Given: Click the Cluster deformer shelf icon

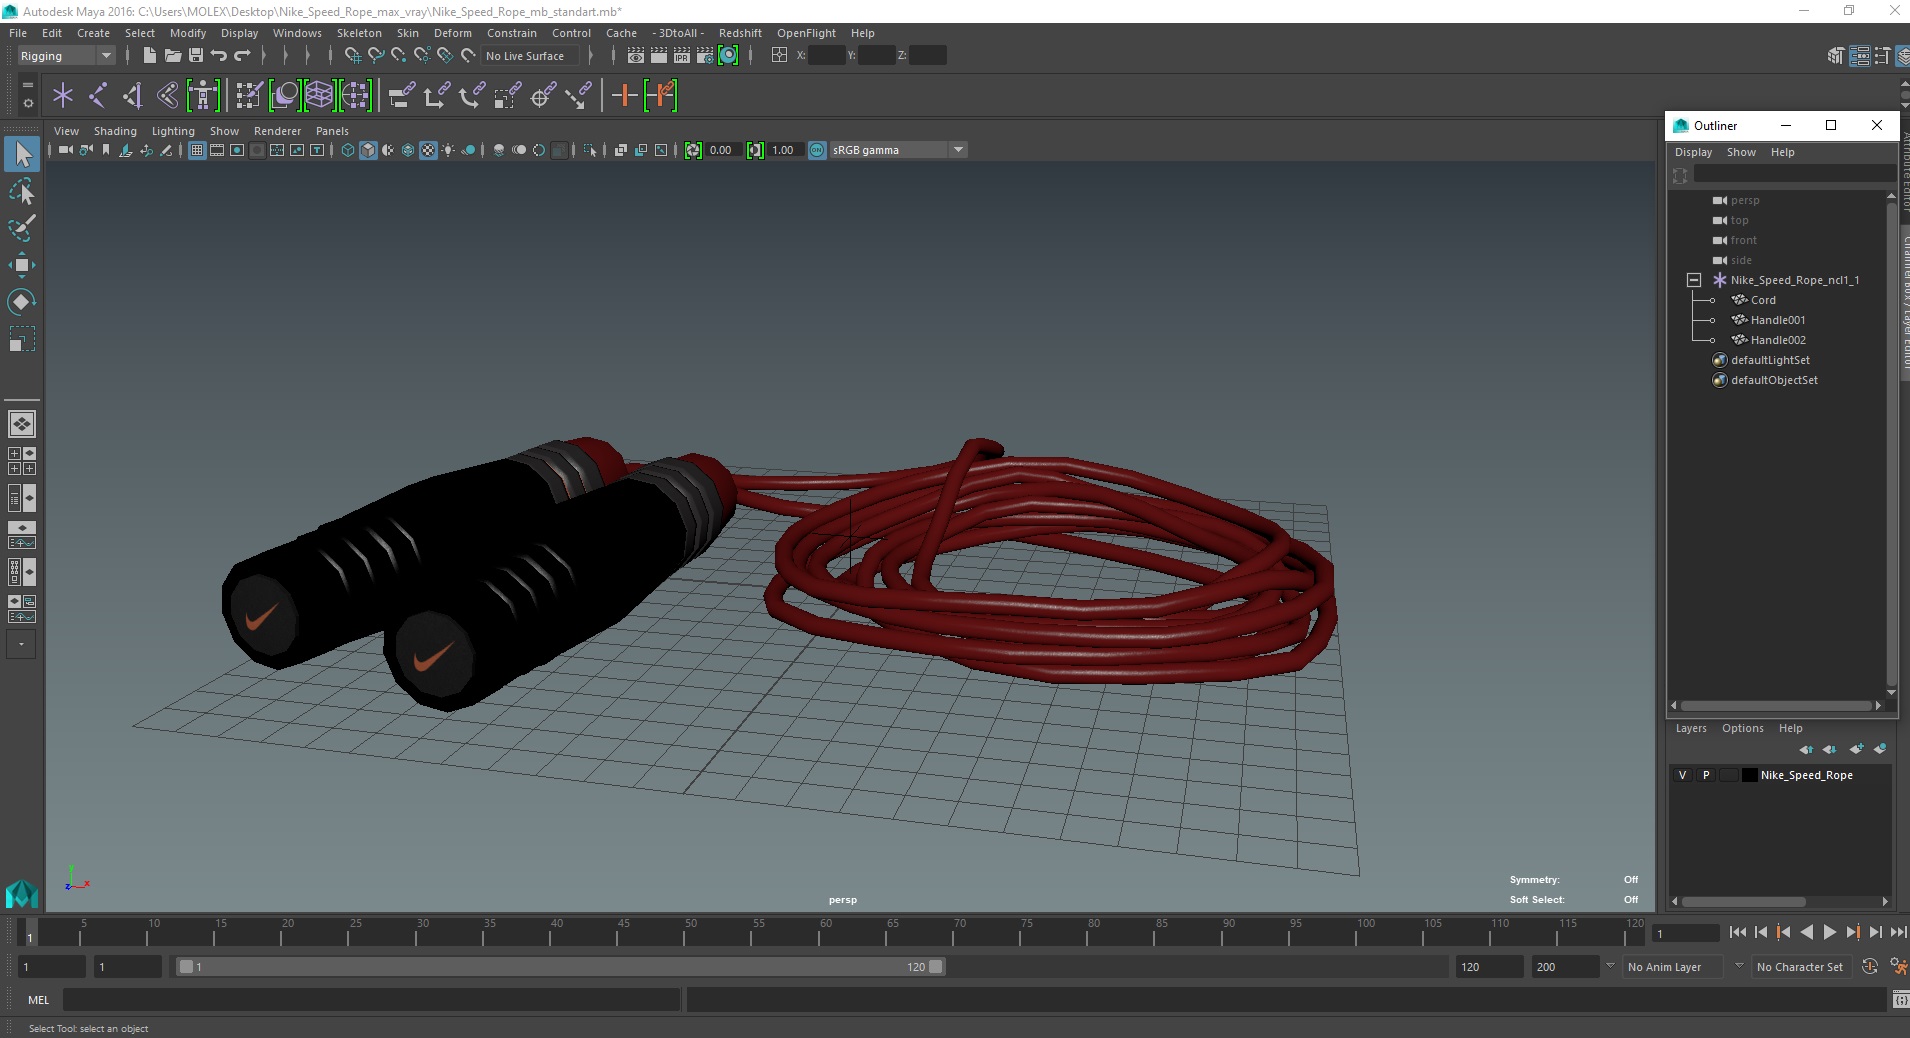Looking at the screenshot, I should (355, 96).
